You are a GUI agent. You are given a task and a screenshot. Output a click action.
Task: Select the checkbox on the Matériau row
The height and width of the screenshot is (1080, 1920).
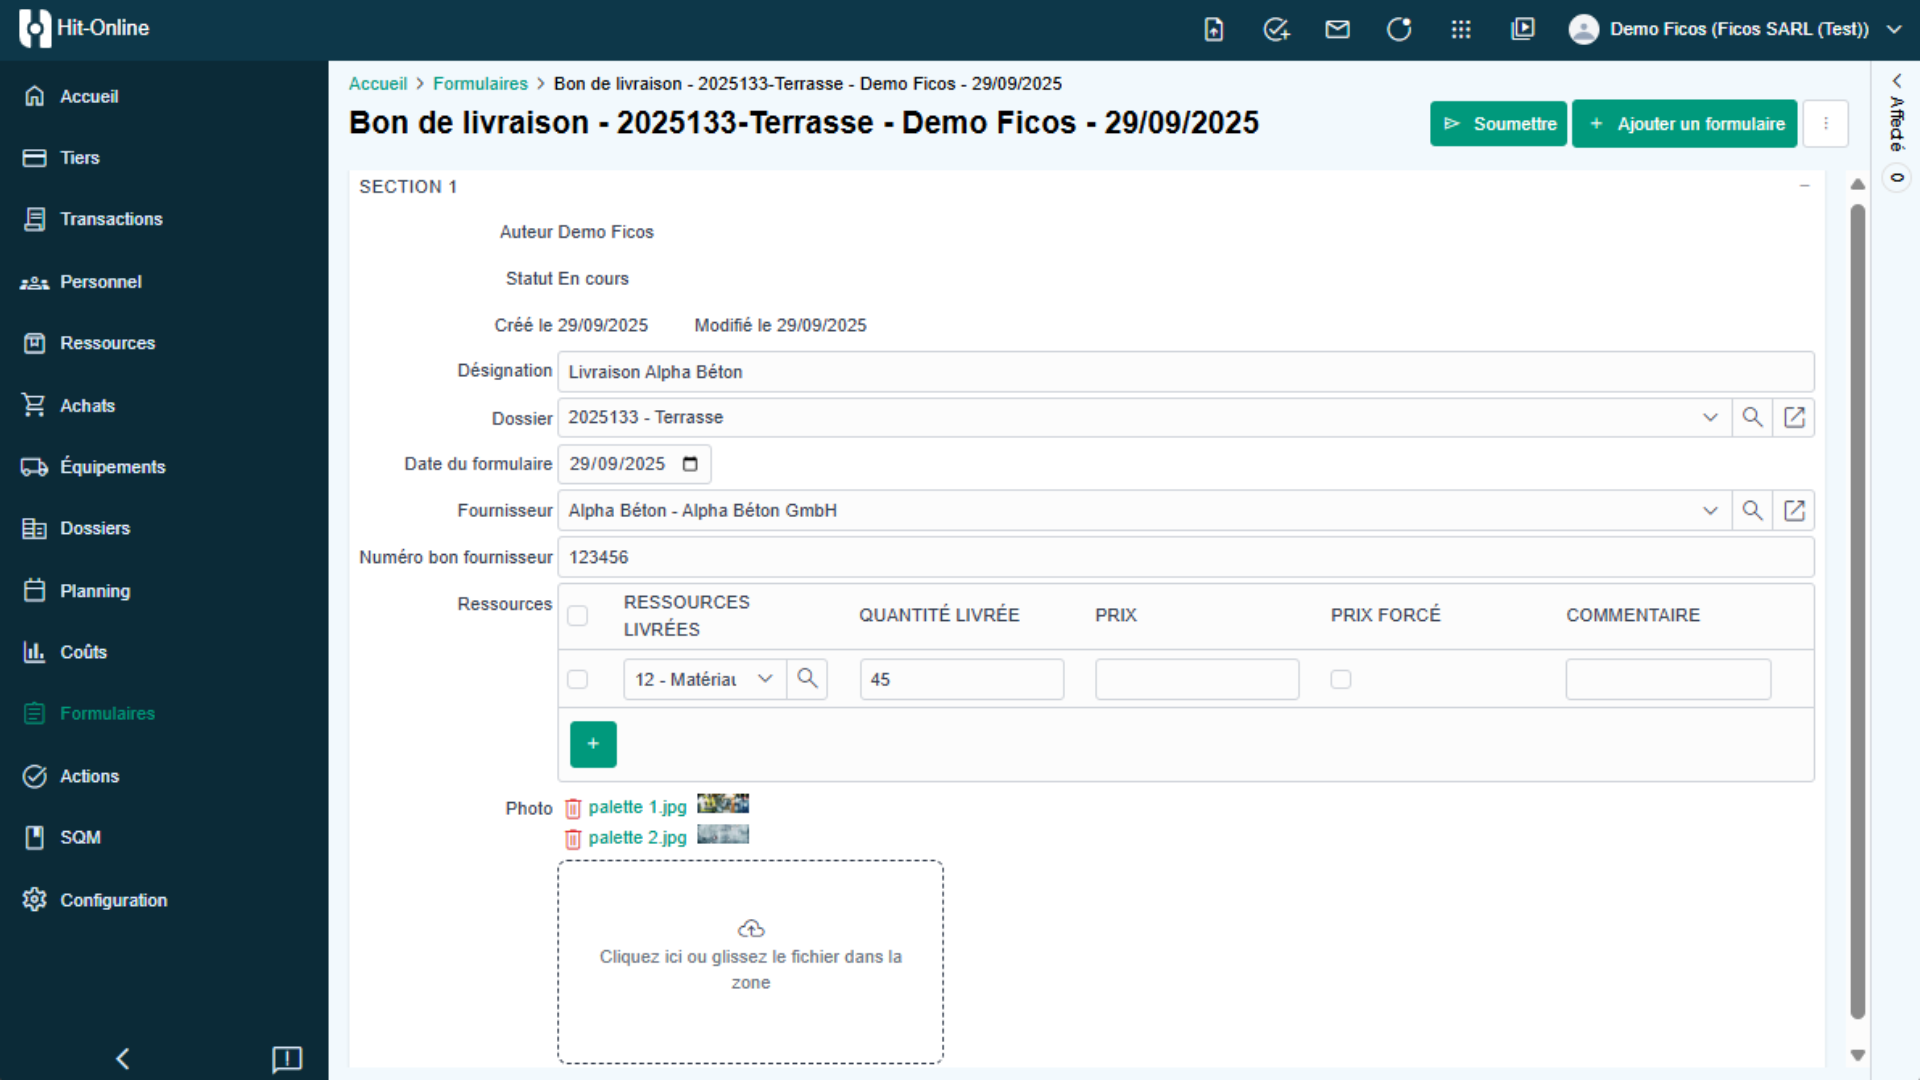click(578, 679)
